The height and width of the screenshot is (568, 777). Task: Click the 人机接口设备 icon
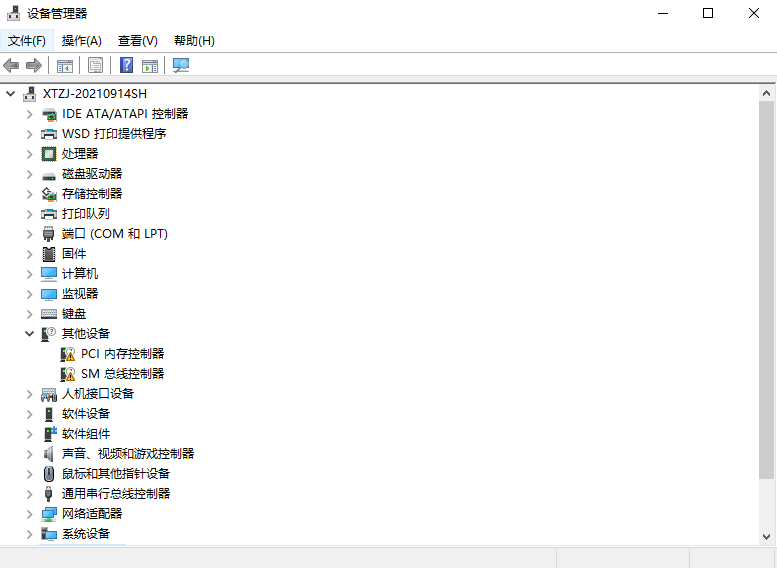coord(49,394)
